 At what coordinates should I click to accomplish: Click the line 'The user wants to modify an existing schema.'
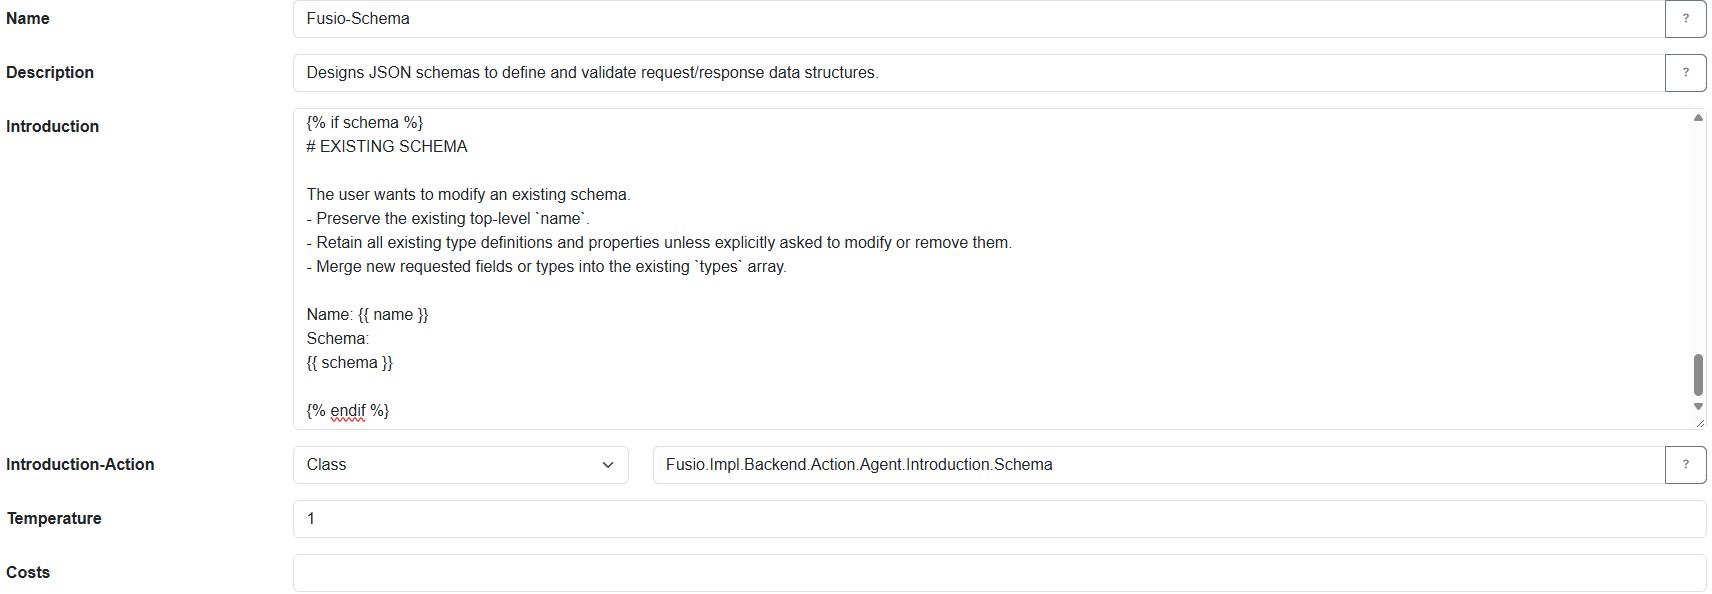(468, 195)
